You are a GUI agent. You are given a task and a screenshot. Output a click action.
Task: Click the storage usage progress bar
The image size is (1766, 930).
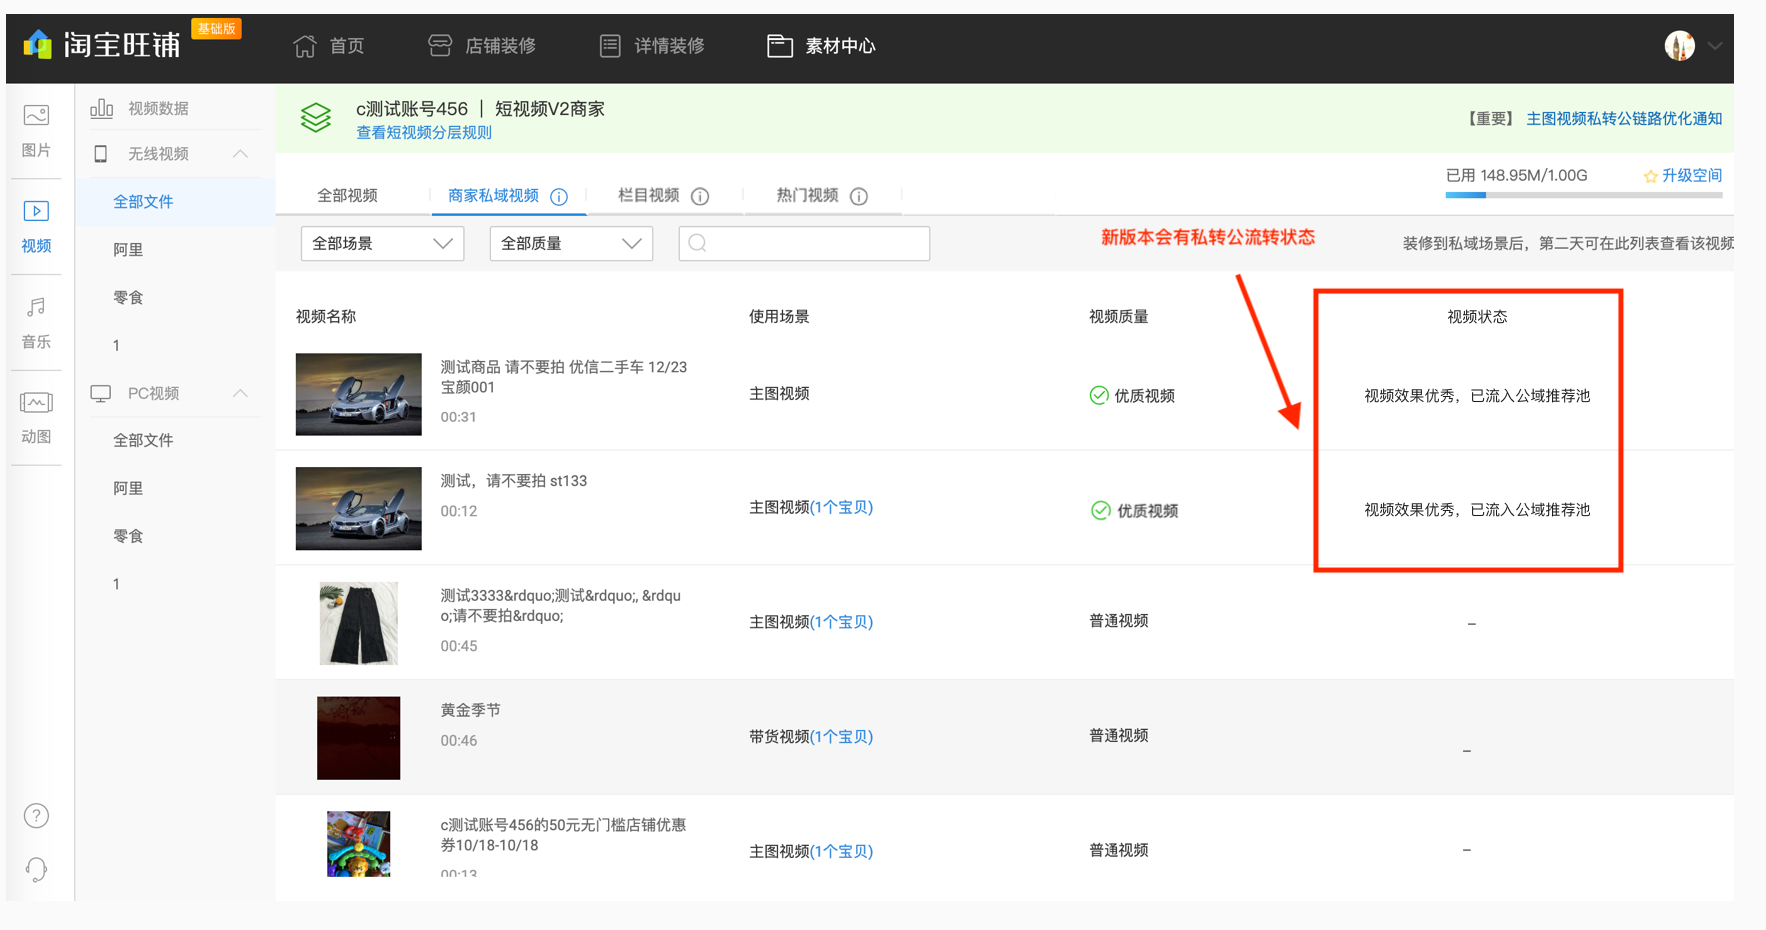tap(1584, 196)
